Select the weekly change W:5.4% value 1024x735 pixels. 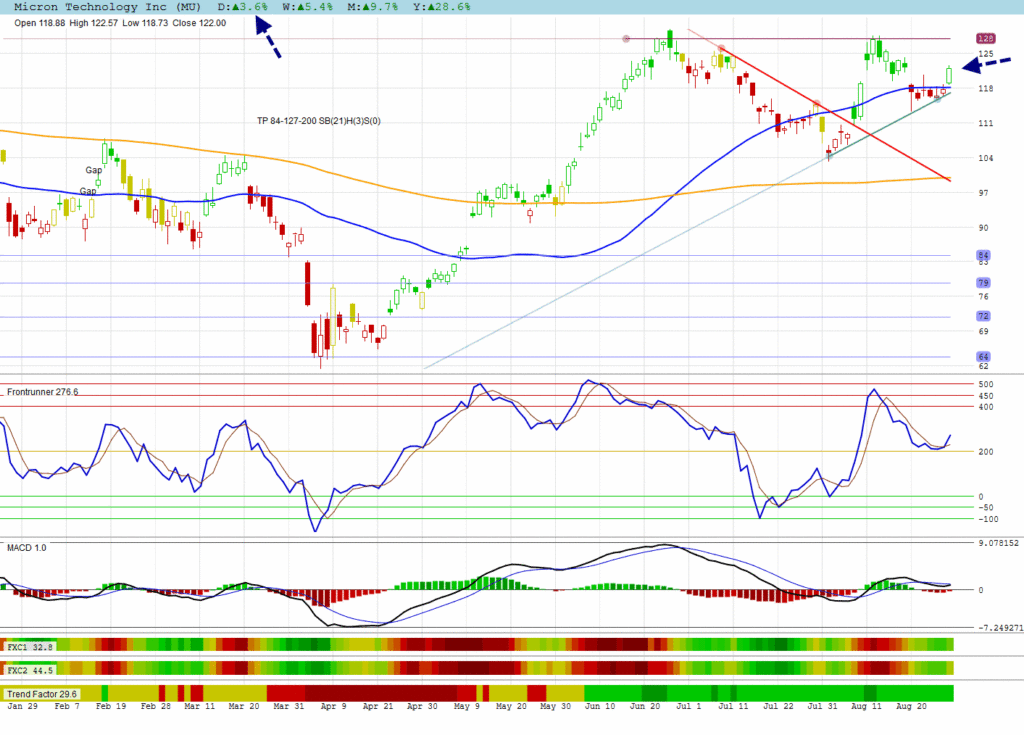pyautogui.click(x=308, y=7)
